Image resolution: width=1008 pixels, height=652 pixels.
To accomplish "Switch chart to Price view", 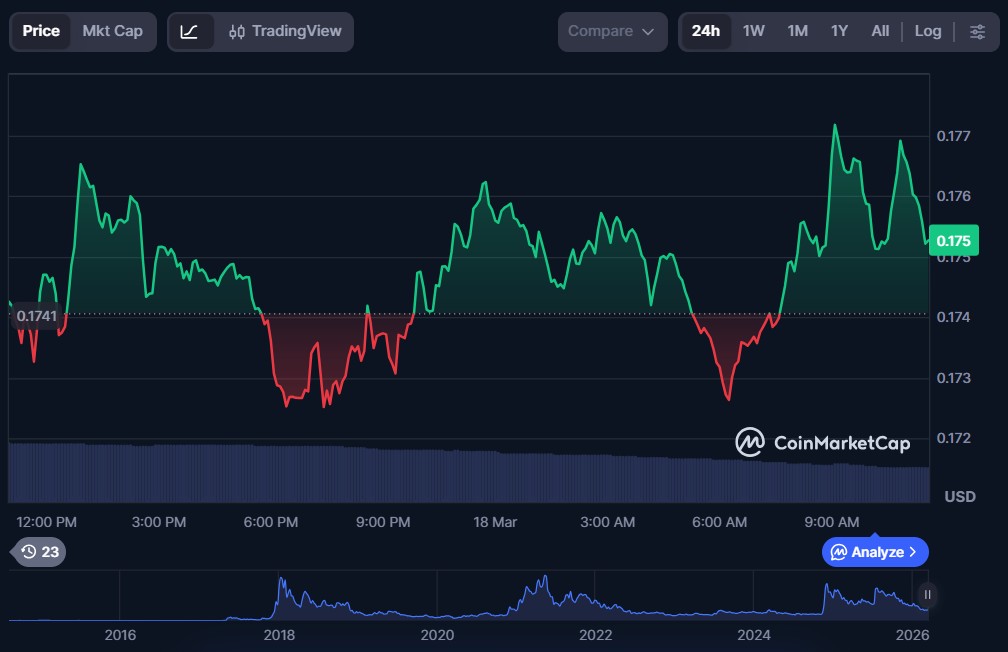I will (41, 31).
